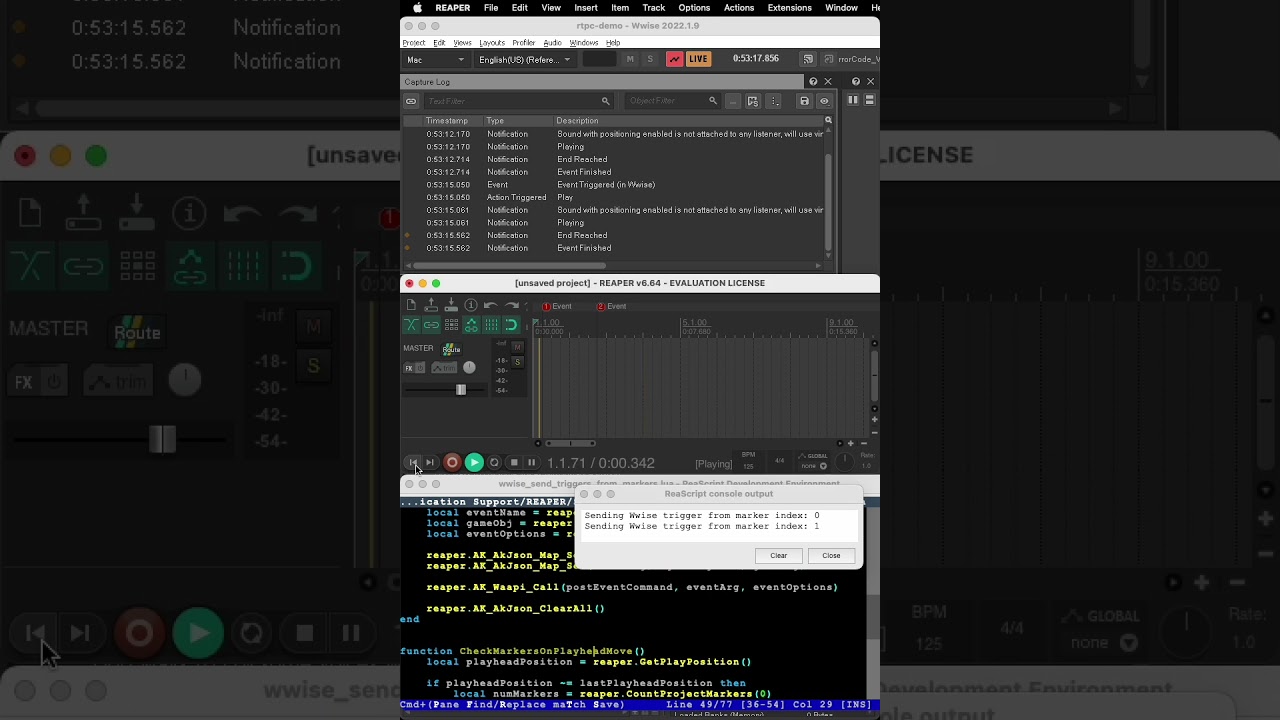This screenshot has width=1280, height=720.
Task: Click the playback rate knob
Action: pyautogui.click(x=845, y=461)
